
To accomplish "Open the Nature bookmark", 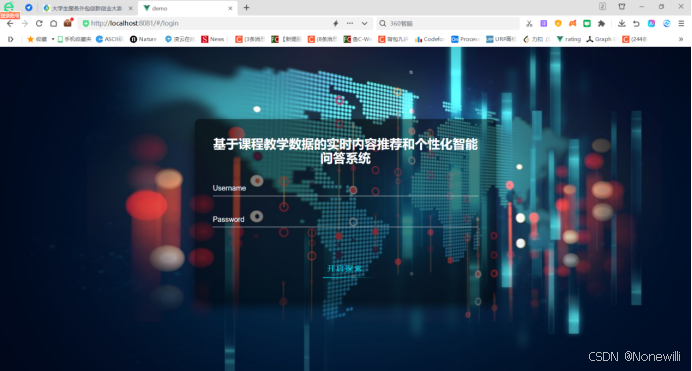I will coord(143,39).
